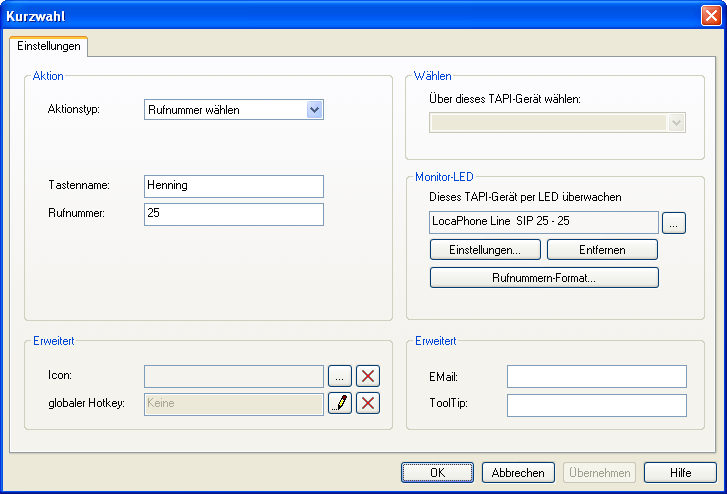Focus the Rufnummer input field
The image size is (727, 494).
point(234,214)
